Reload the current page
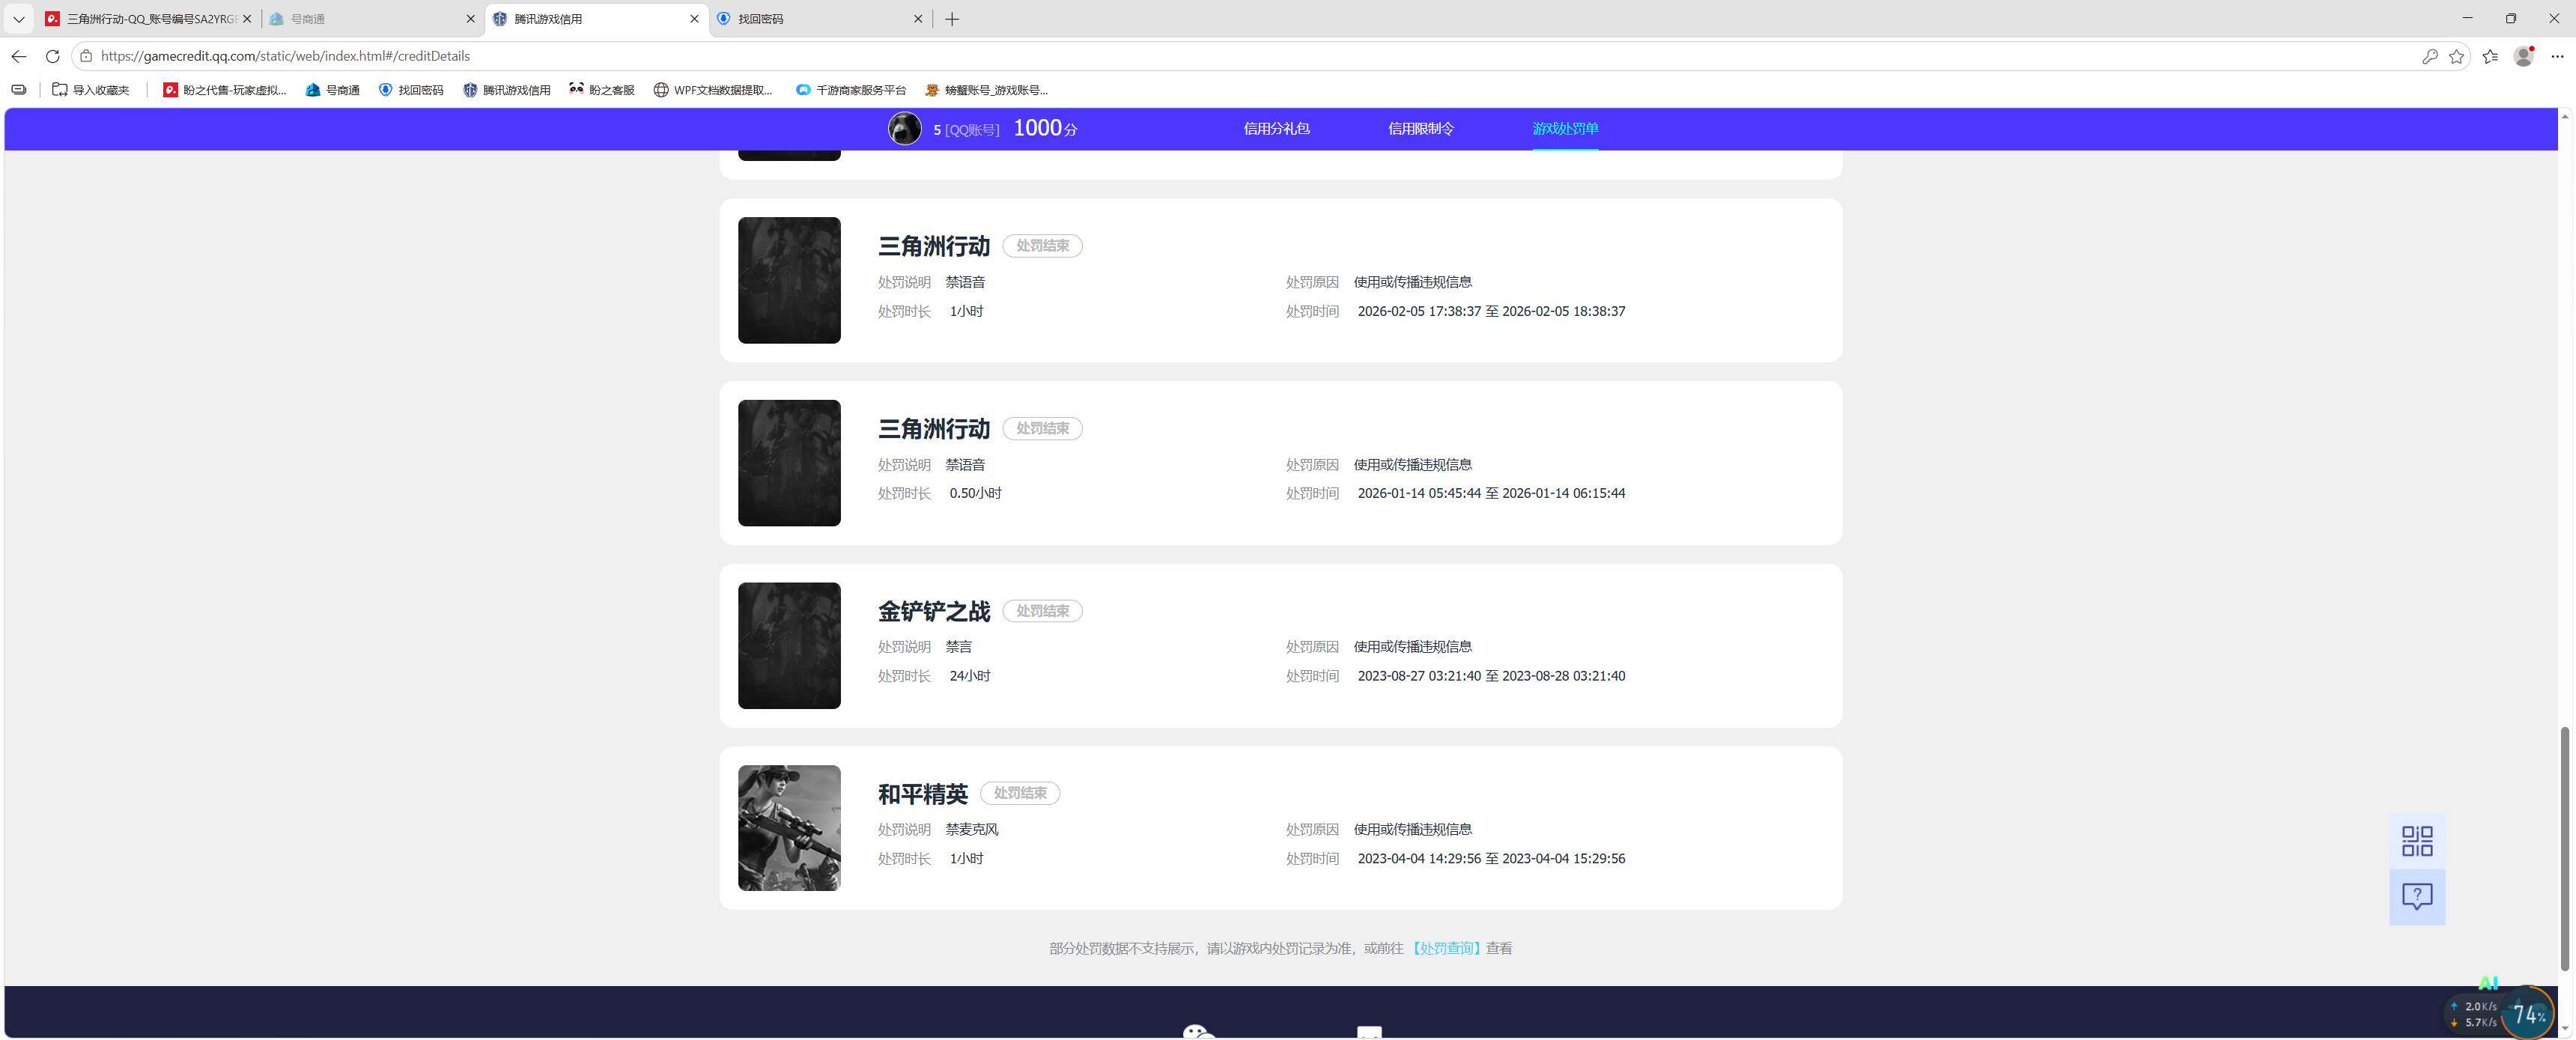This screenshot has height=1040, width=2576. point(53,56)
